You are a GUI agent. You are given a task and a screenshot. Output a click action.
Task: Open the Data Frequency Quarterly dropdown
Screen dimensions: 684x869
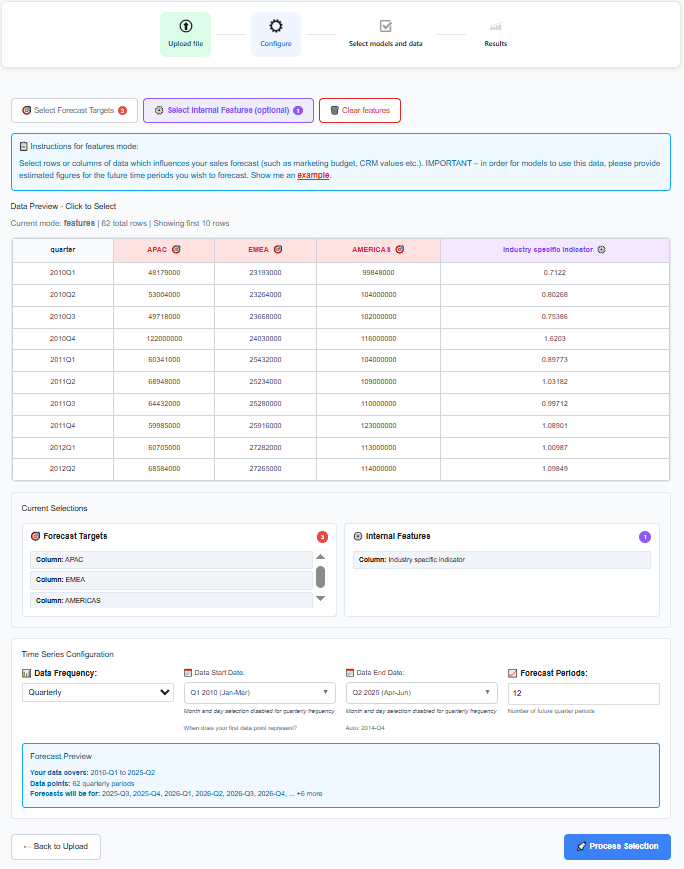[98, 692]
